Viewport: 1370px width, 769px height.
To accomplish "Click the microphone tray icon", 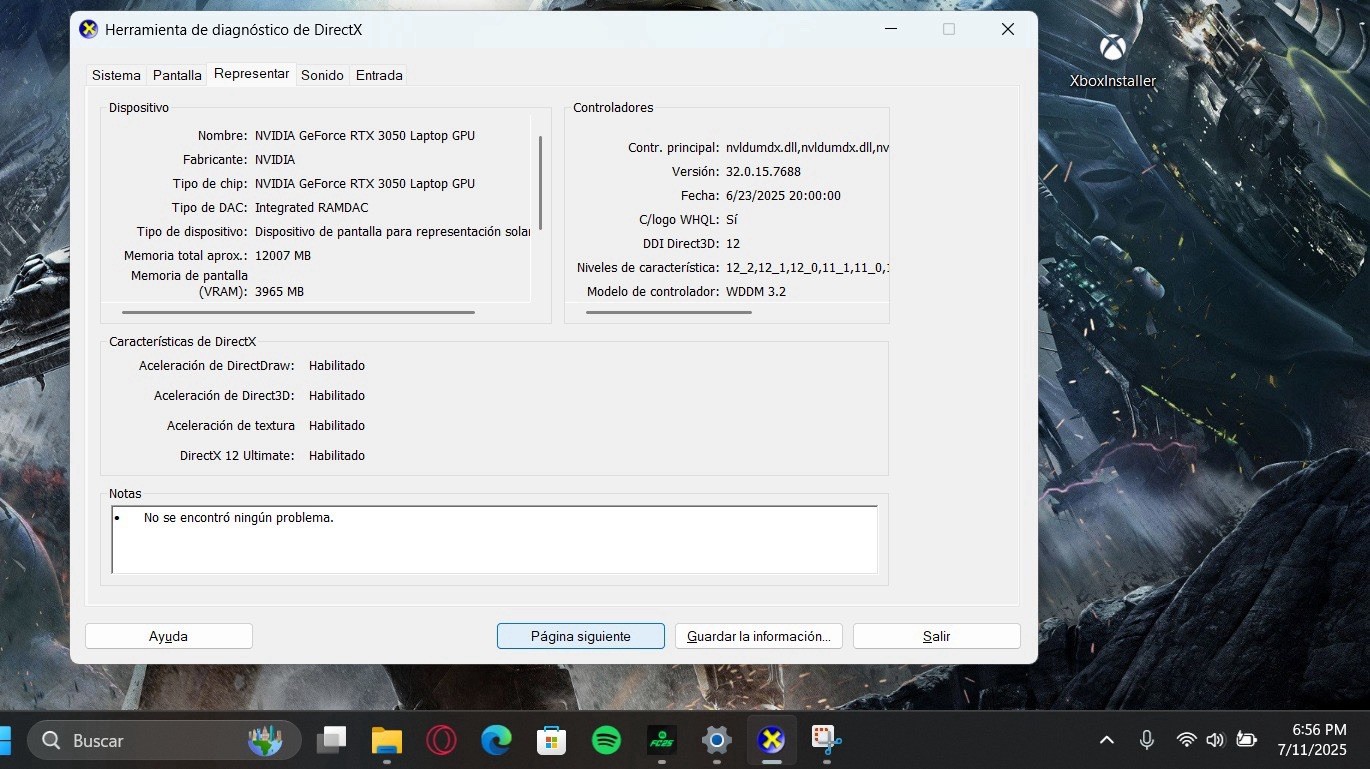I will pyautogui.click(x=1147, y=740).
